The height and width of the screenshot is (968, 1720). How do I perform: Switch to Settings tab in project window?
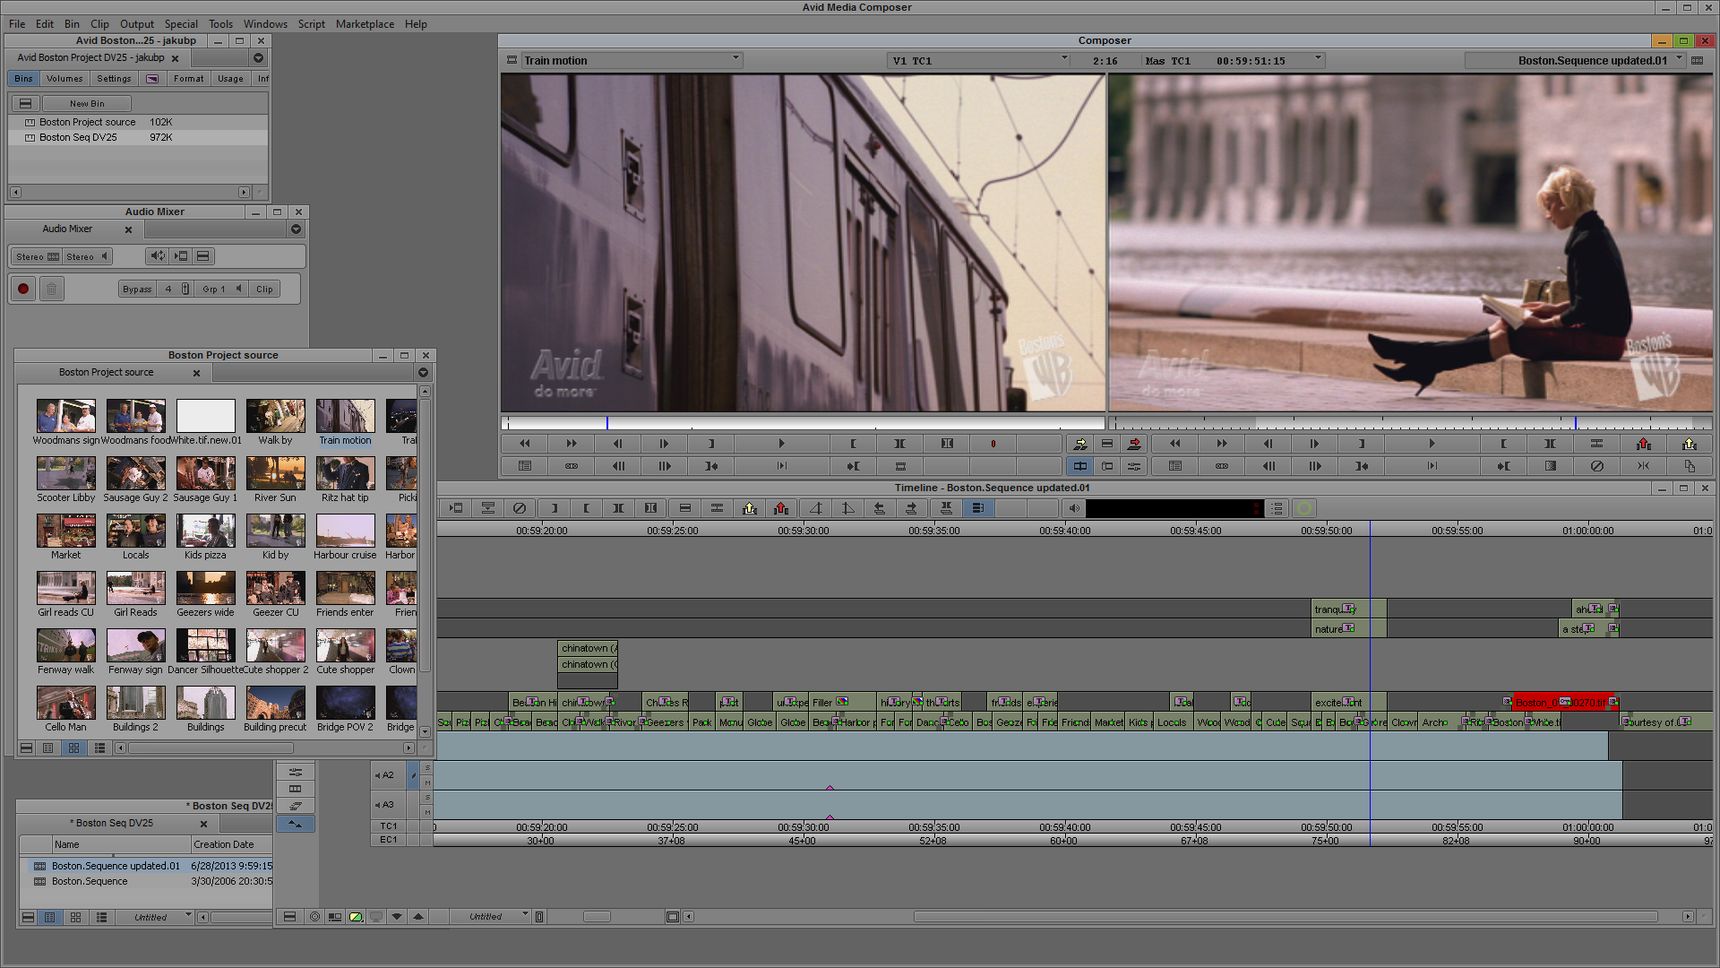[x=114, y=78]
